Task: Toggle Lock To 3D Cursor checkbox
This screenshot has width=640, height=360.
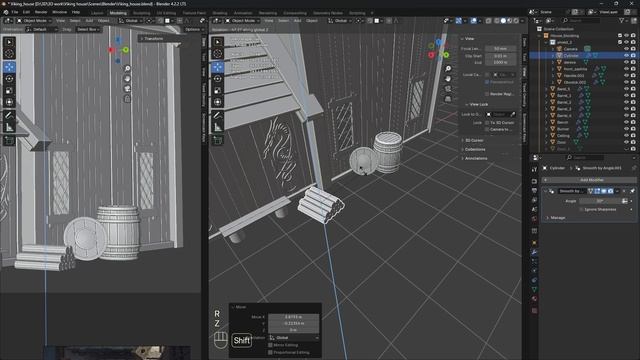Action: click(x=487, y=122)
